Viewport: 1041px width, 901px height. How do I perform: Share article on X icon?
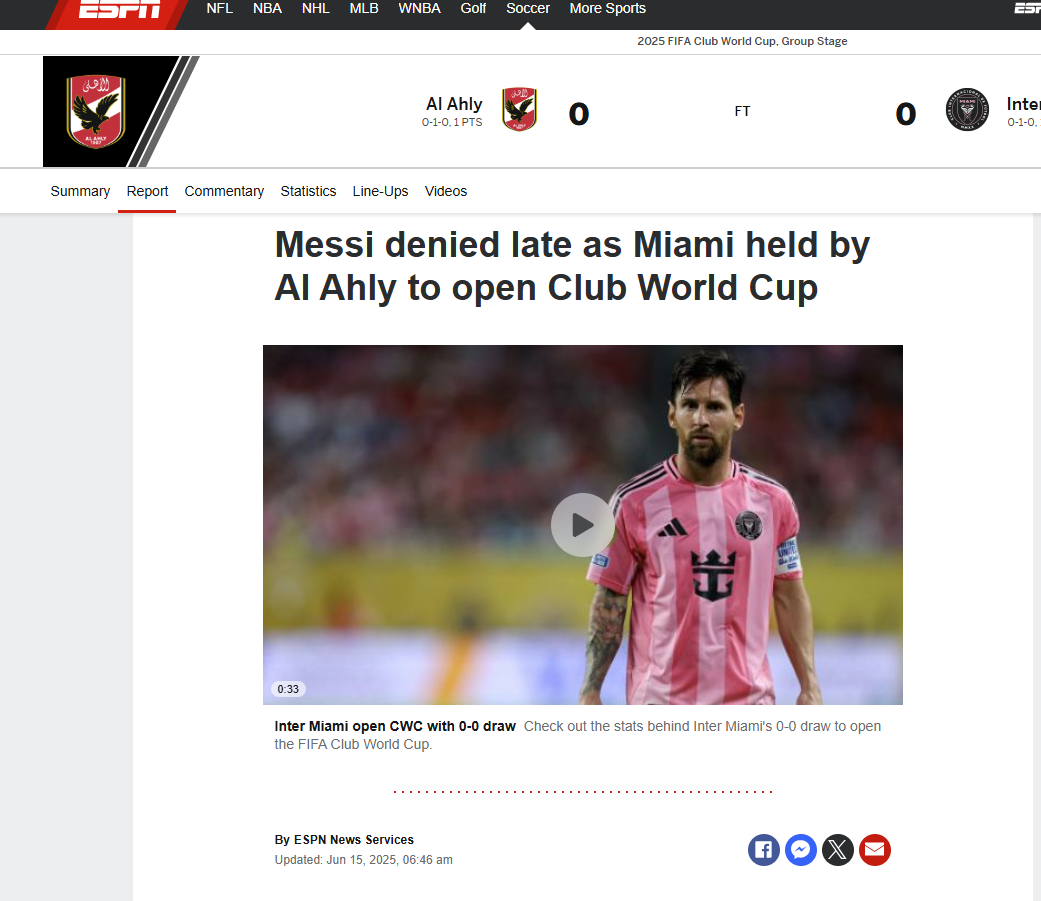coord(838,850)
